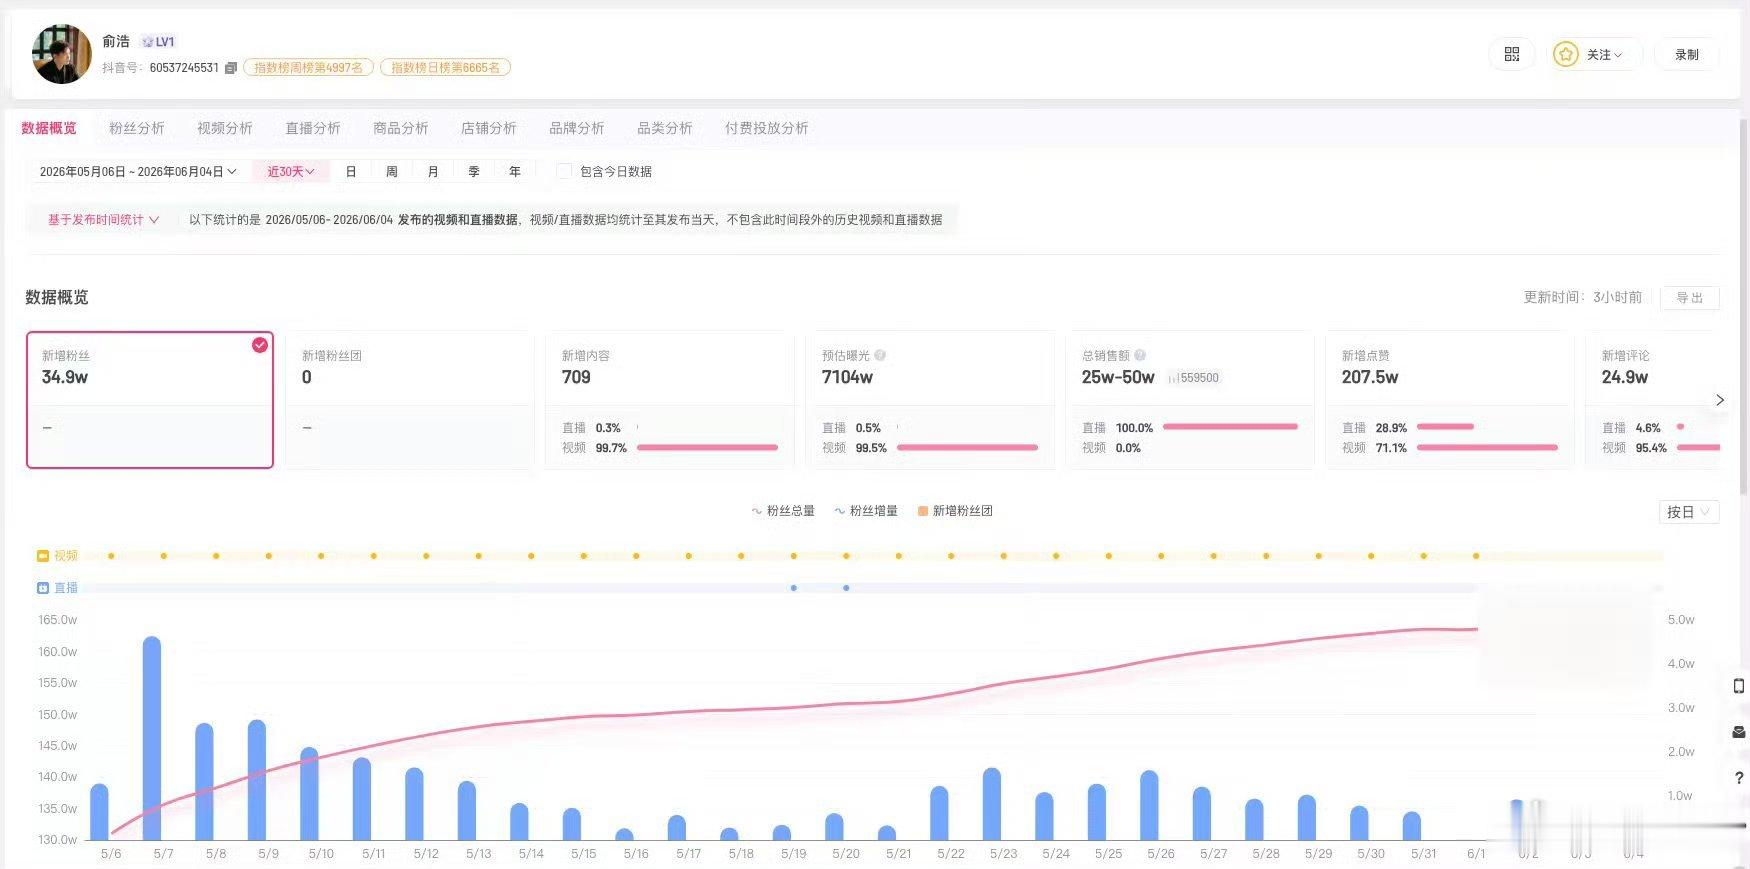Viewport: 1750px width, 869px height.
Task: Click the 录制 button
Action: (x=1687, y=55)
